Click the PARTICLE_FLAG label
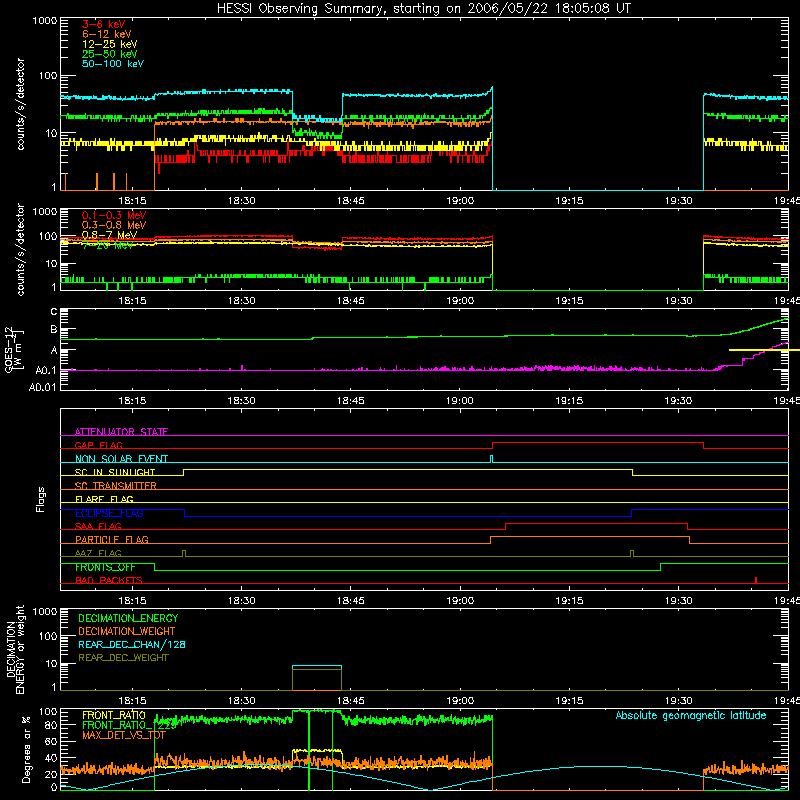The image size is (800, 800). click(112, 539)
